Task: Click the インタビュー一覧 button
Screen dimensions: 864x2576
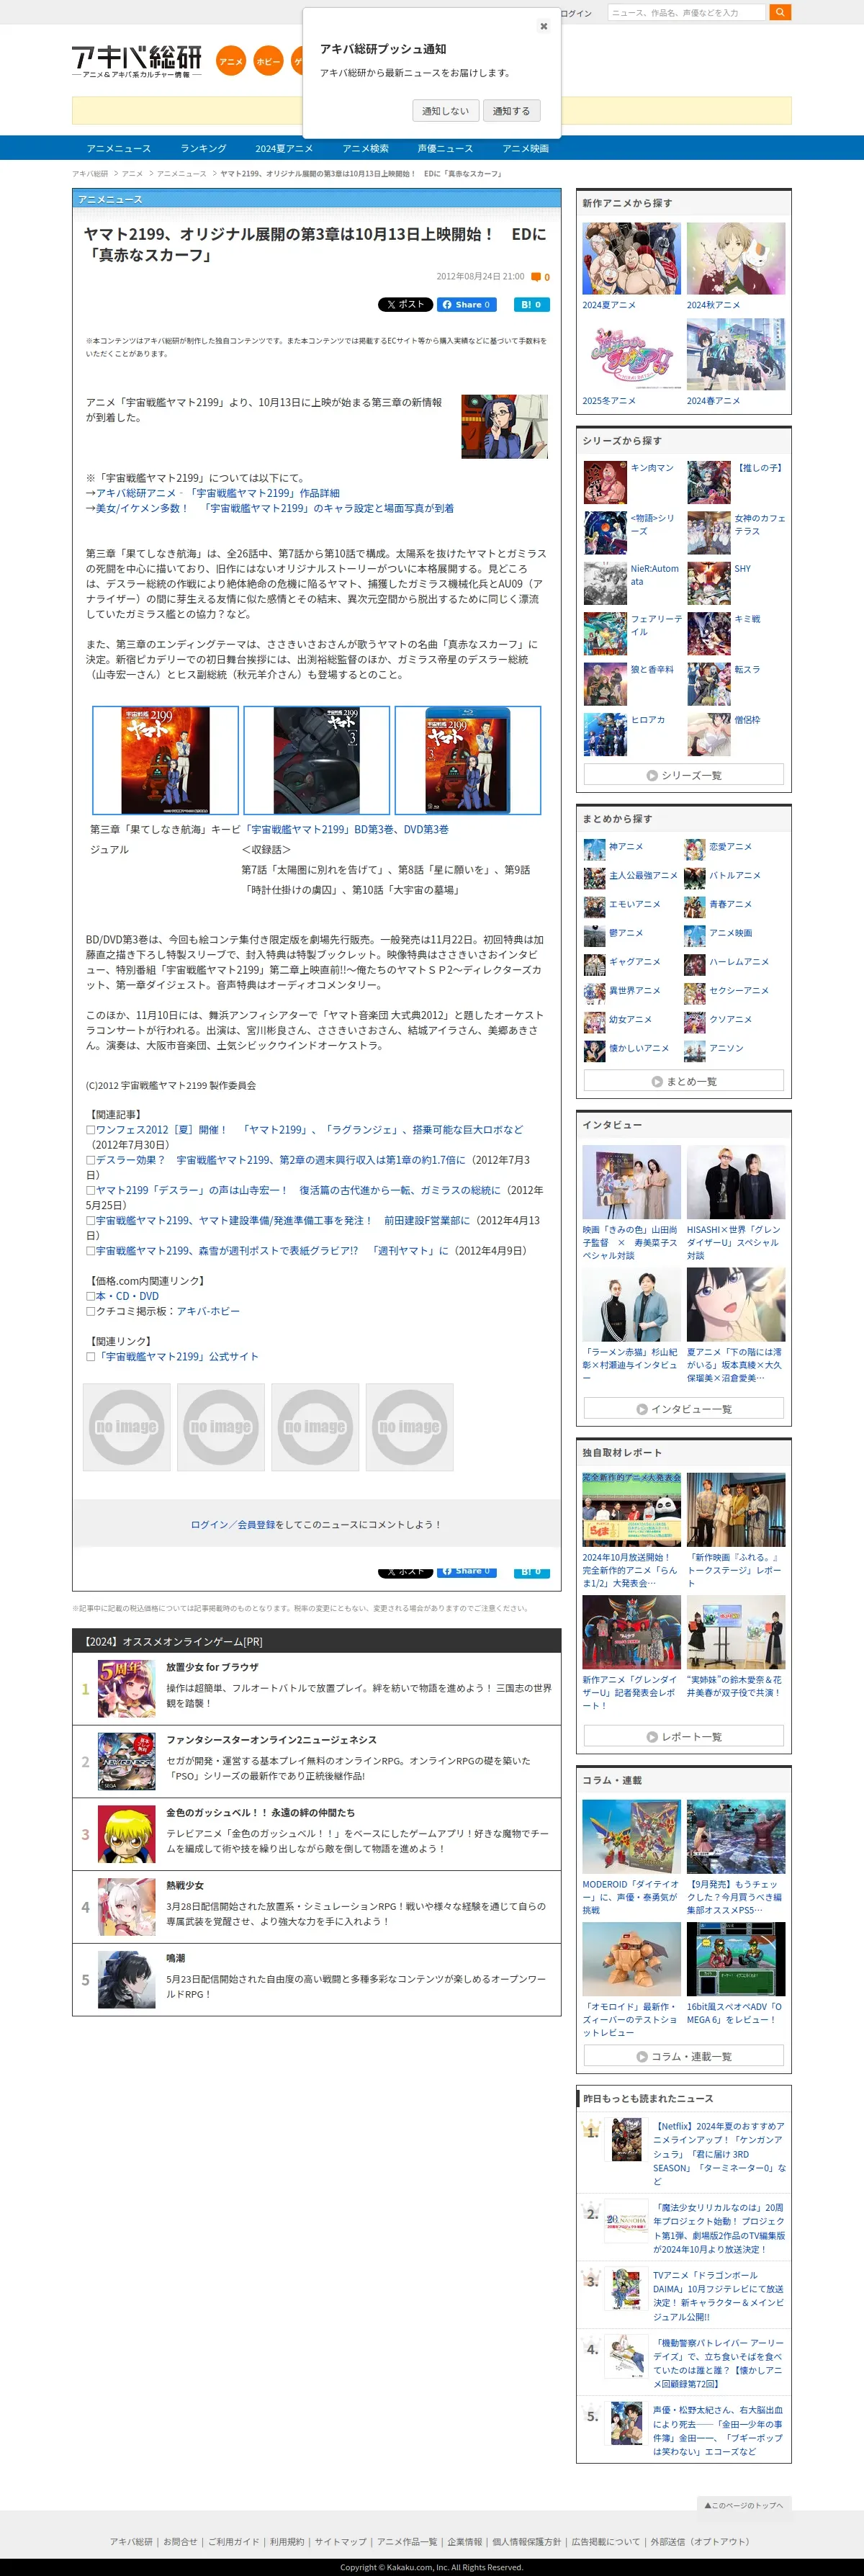Action: (x=684, y=1408)
